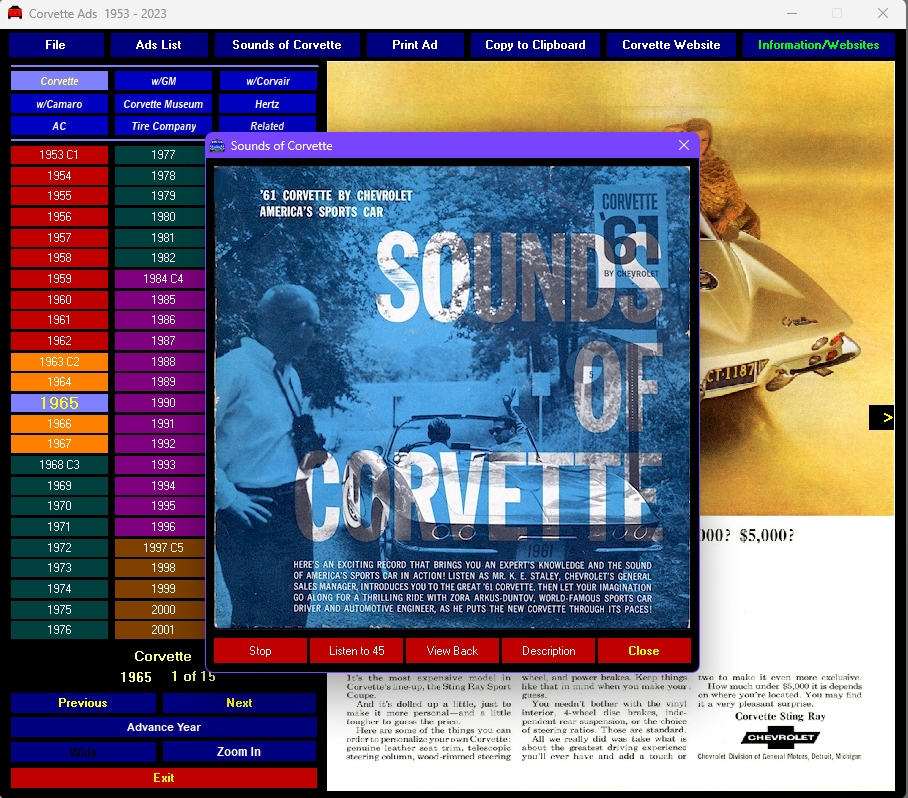Screen dimensions: 908x798
Task: Select Copy to Clipboard
Action: click(535, 45)
